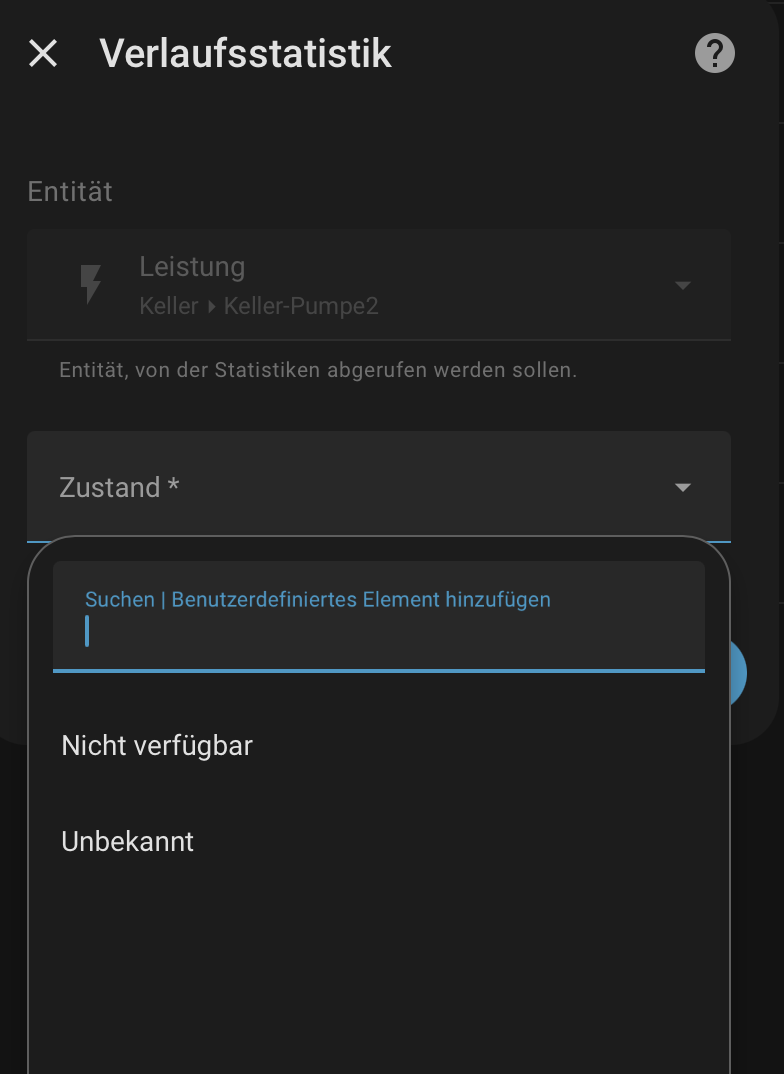Screen dimensions: 784x1074
Task: Close the Verlaufsstatistik dialog with X
Action: pyautogui.click(x=43, y=53)
